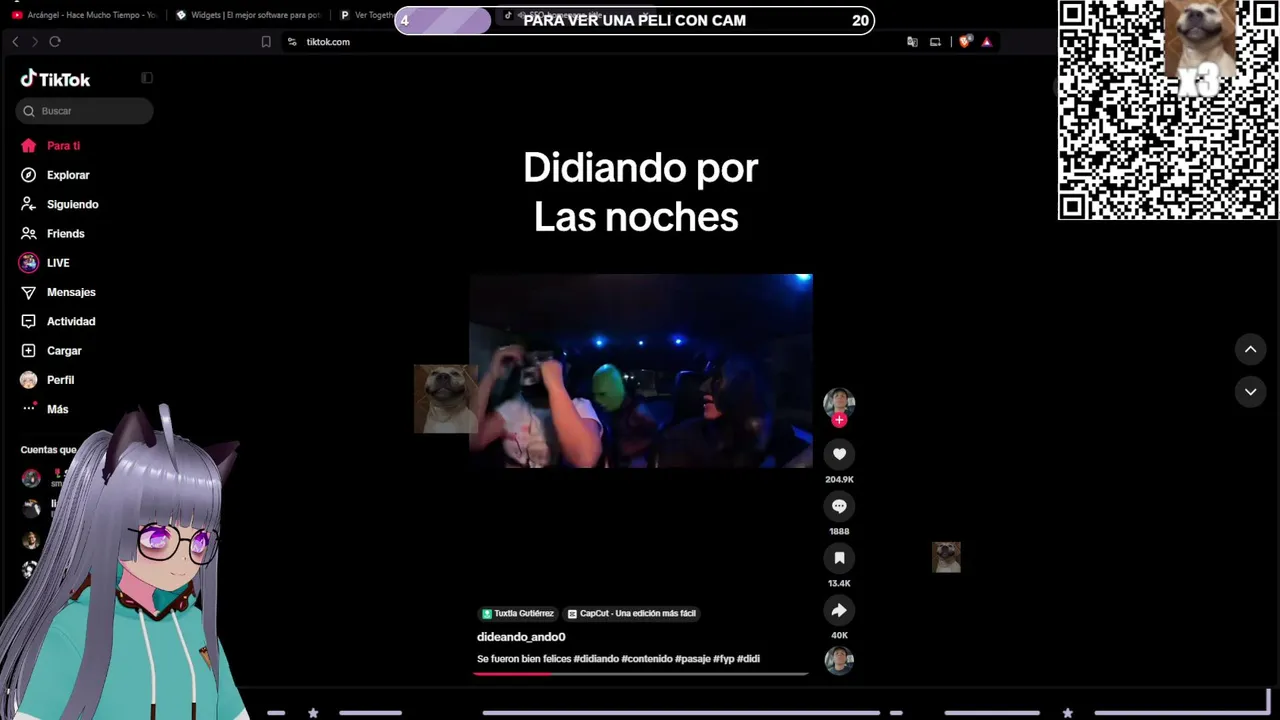
Task: Bookmark the video to favorites
Action: tap(839, 558)
